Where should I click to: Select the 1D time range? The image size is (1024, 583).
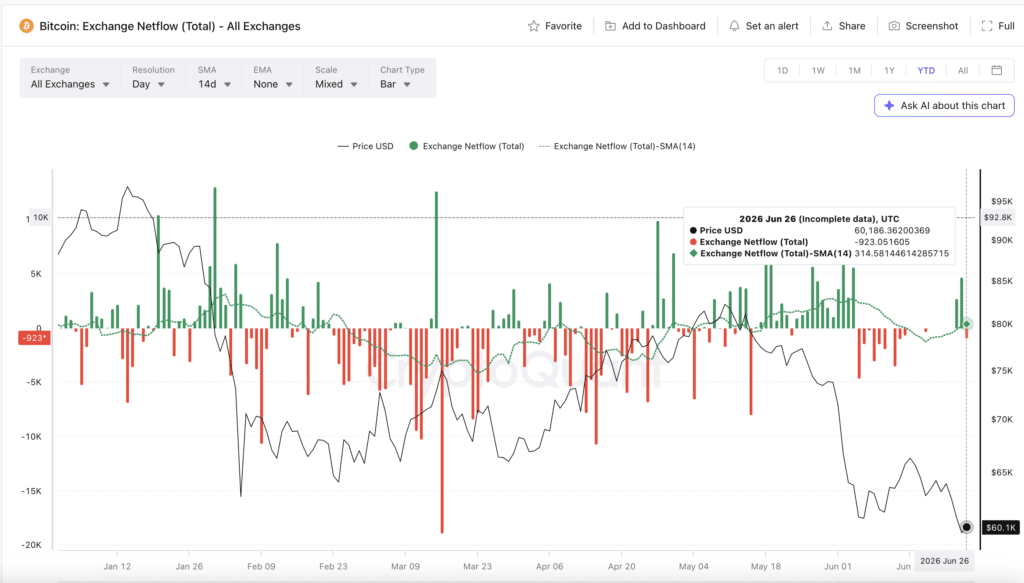782,71
